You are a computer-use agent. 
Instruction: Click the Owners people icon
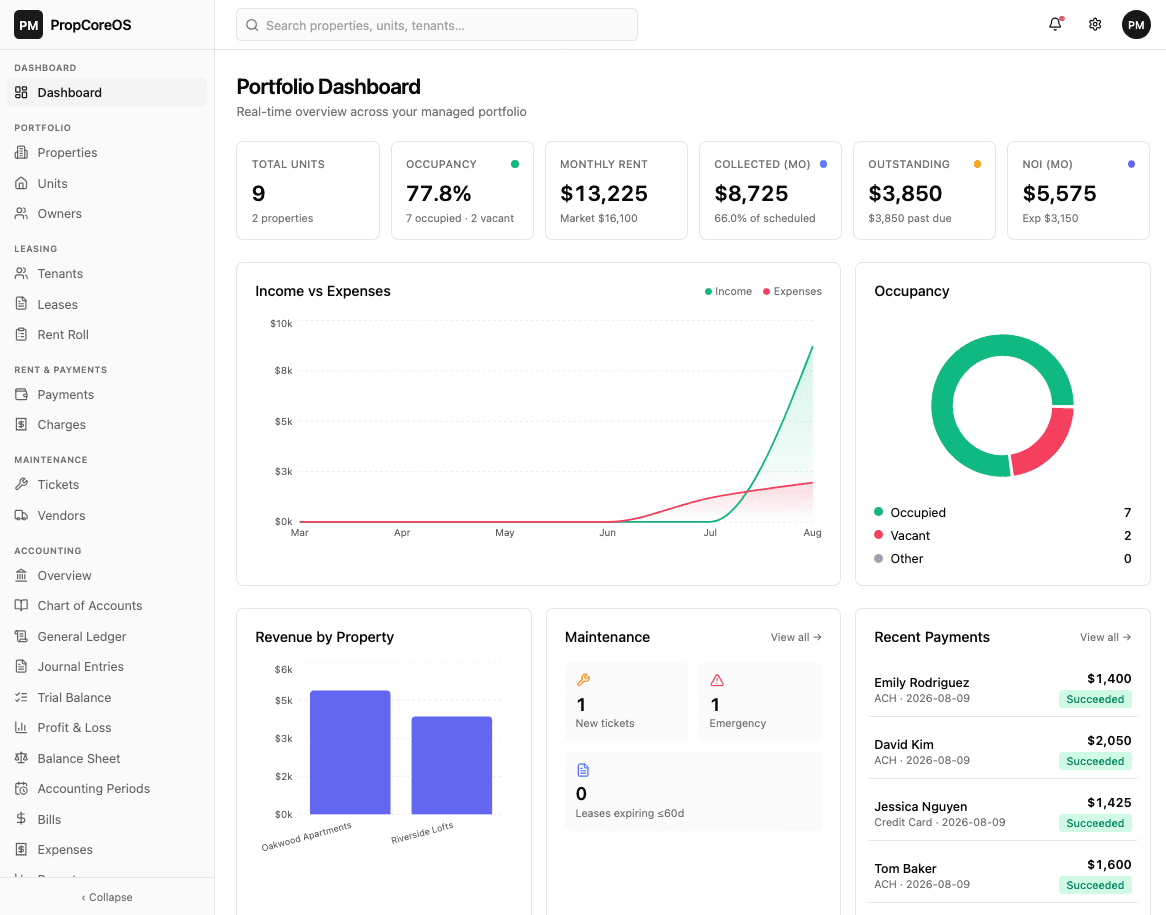[x=22, y=214]
